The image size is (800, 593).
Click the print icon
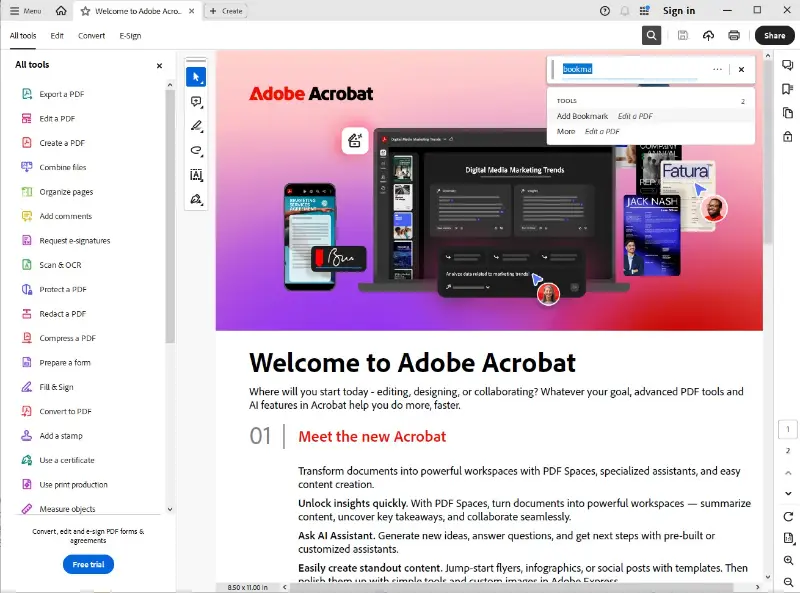coord(734,36)
